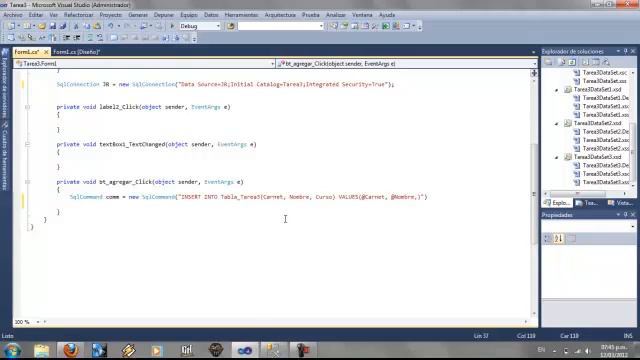Open the Herramientas menu
The width and height of the screenshot is (640, 360).
(241, 15)
